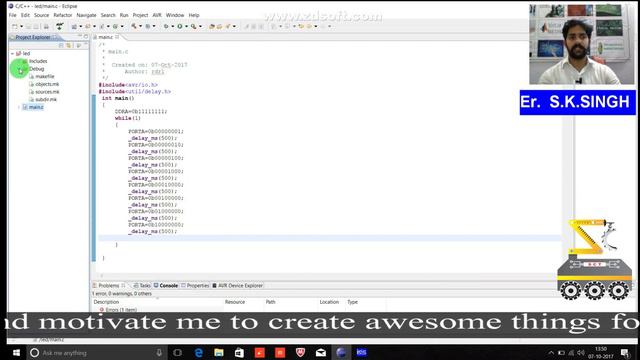Open Task View on the taskbar
Viewport: 640px width, 360px height.
177,353
